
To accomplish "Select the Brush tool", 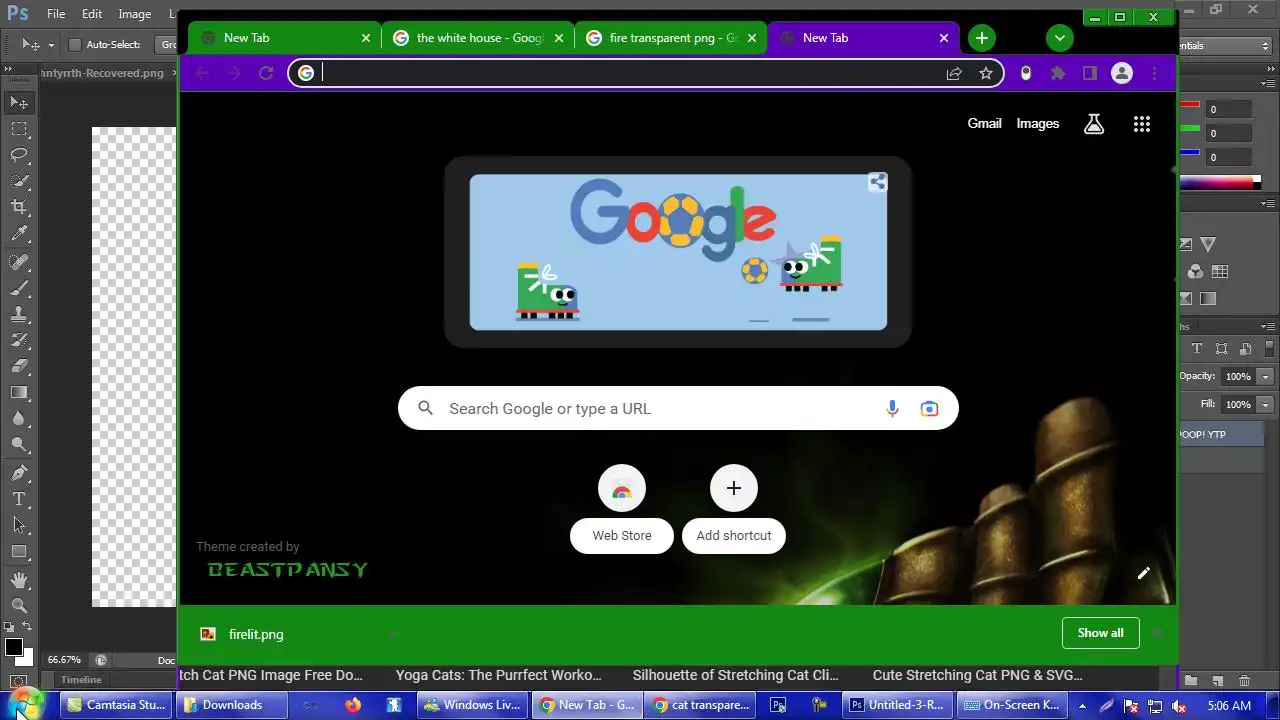I will tap(19, 288).
